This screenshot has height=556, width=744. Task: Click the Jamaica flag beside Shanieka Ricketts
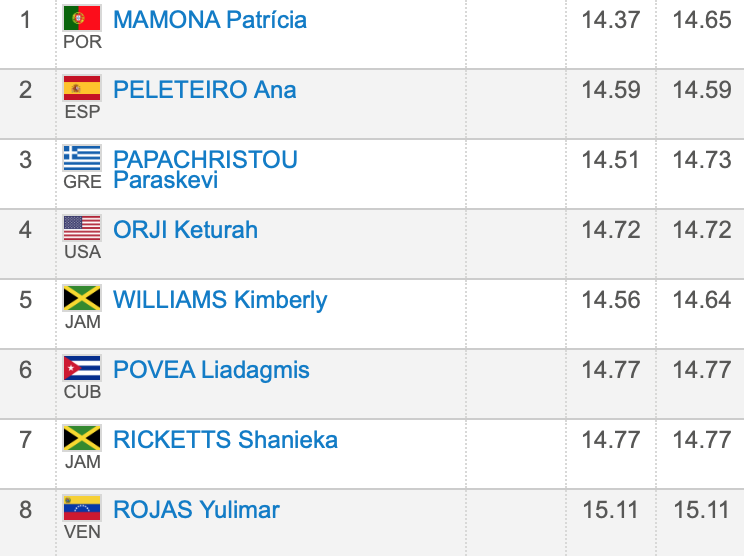click(x=82, y=438)
